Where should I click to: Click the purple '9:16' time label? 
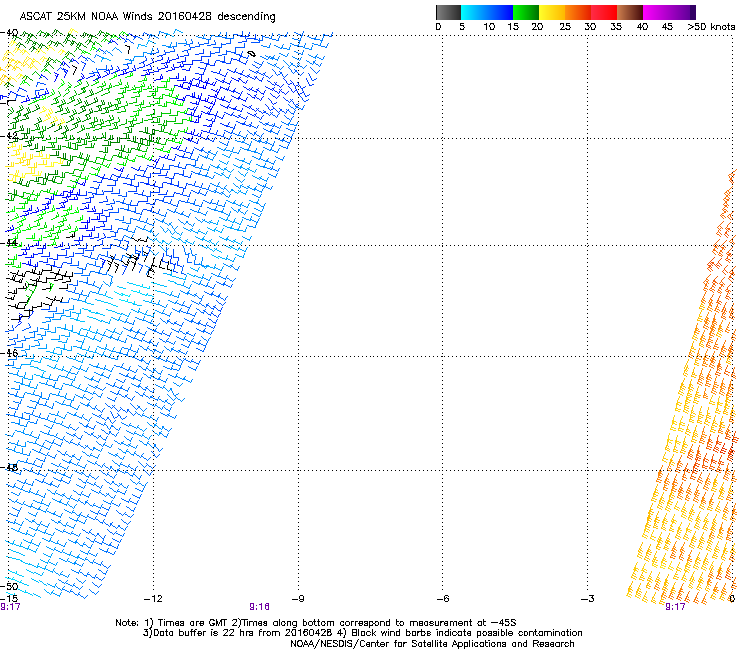click(259, 607)
